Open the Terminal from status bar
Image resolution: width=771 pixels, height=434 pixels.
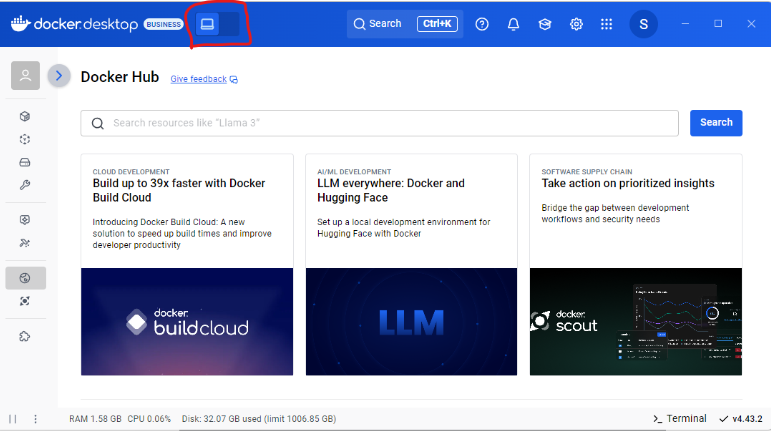679,419
